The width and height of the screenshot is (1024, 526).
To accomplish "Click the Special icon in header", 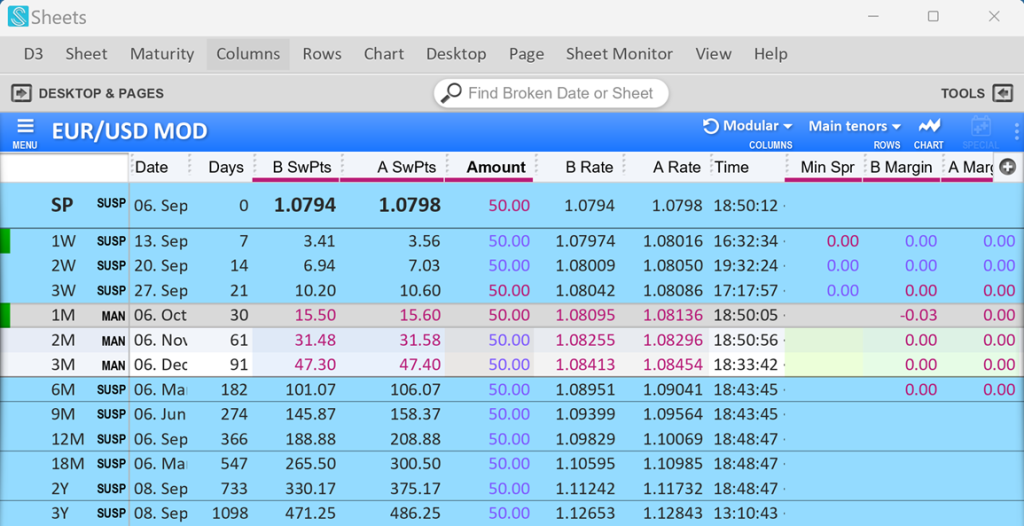I will [980, 127].
